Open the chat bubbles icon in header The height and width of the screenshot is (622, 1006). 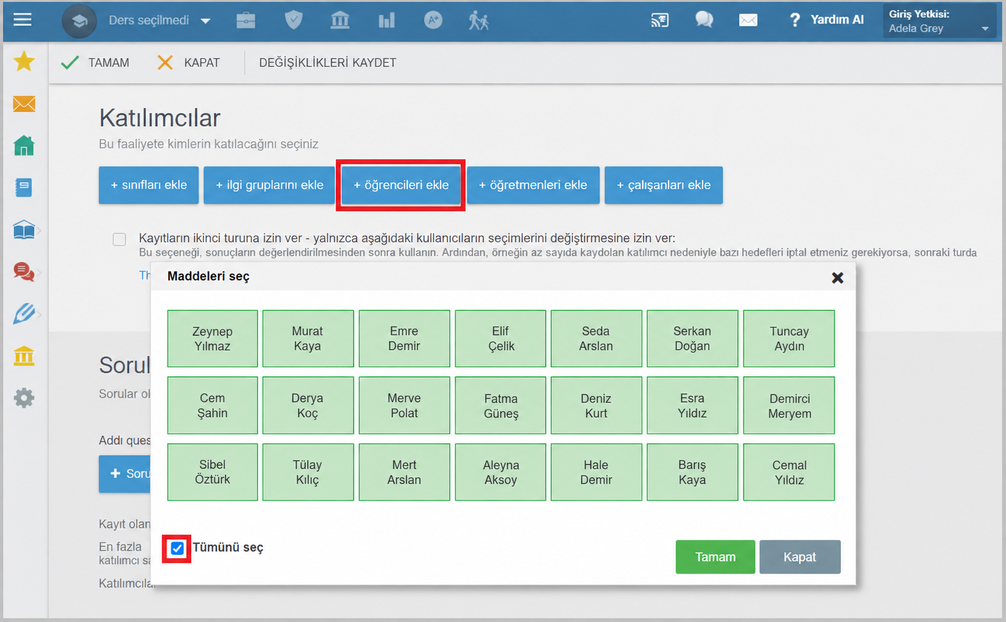pyautogui.click(x=704, y=20)
